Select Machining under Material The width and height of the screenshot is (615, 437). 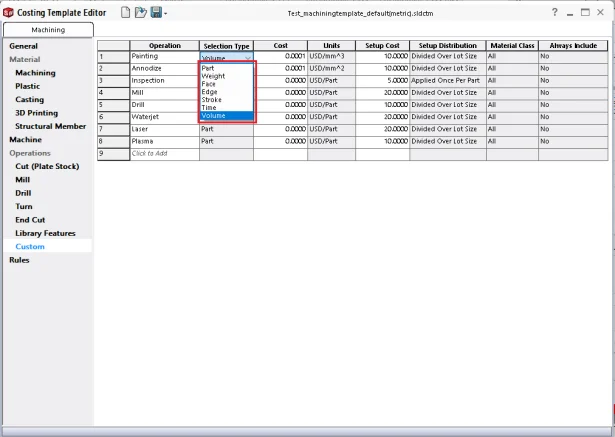tap(35, 73)
